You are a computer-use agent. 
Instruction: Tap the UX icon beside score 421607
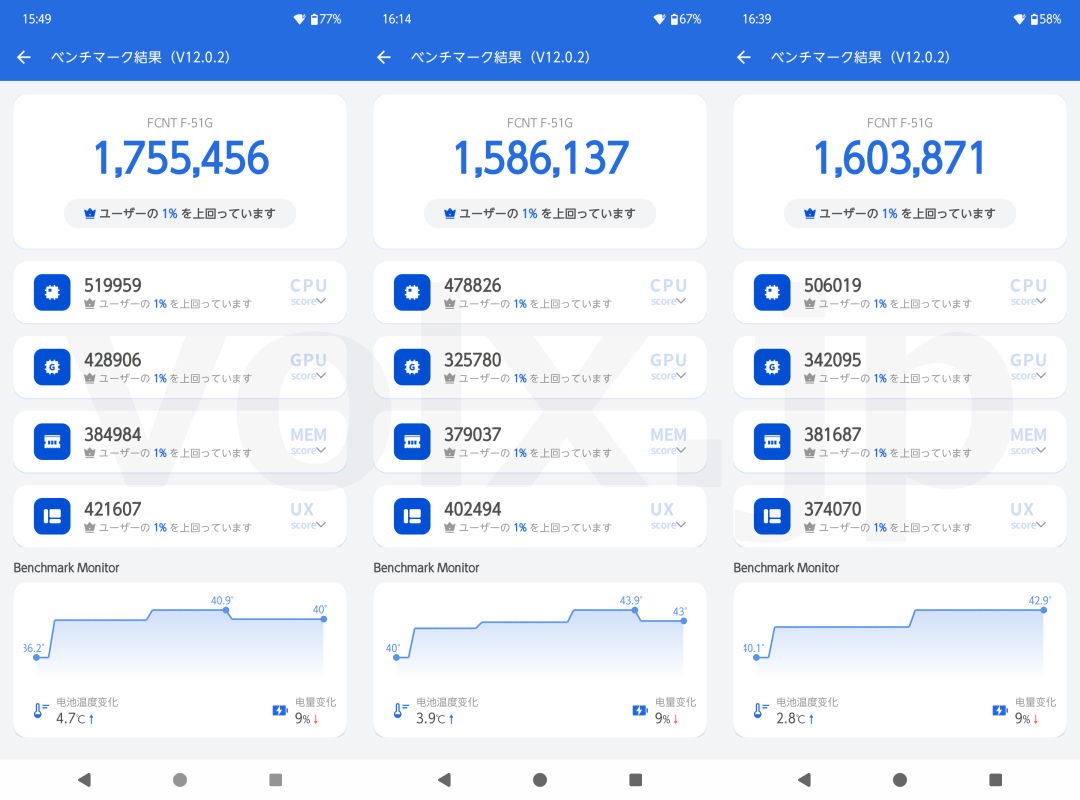[52, 516]
